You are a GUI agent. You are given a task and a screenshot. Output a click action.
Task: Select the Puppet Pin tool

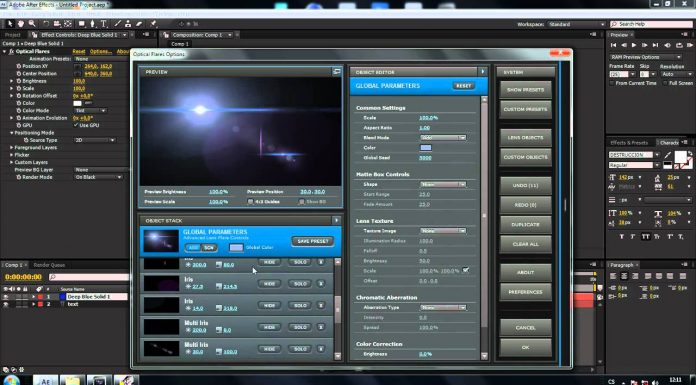(154, 24)
